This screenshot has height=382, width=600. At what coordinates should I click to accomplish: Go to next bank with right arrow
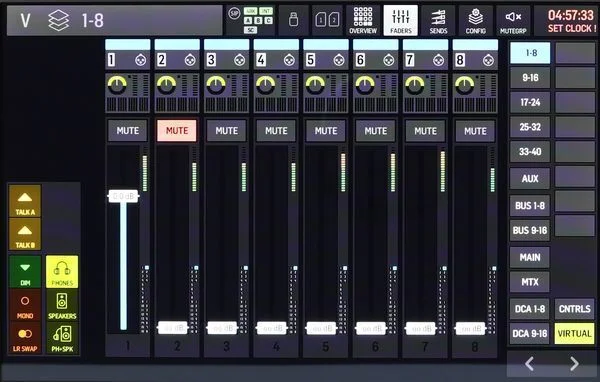pos(574,364)
